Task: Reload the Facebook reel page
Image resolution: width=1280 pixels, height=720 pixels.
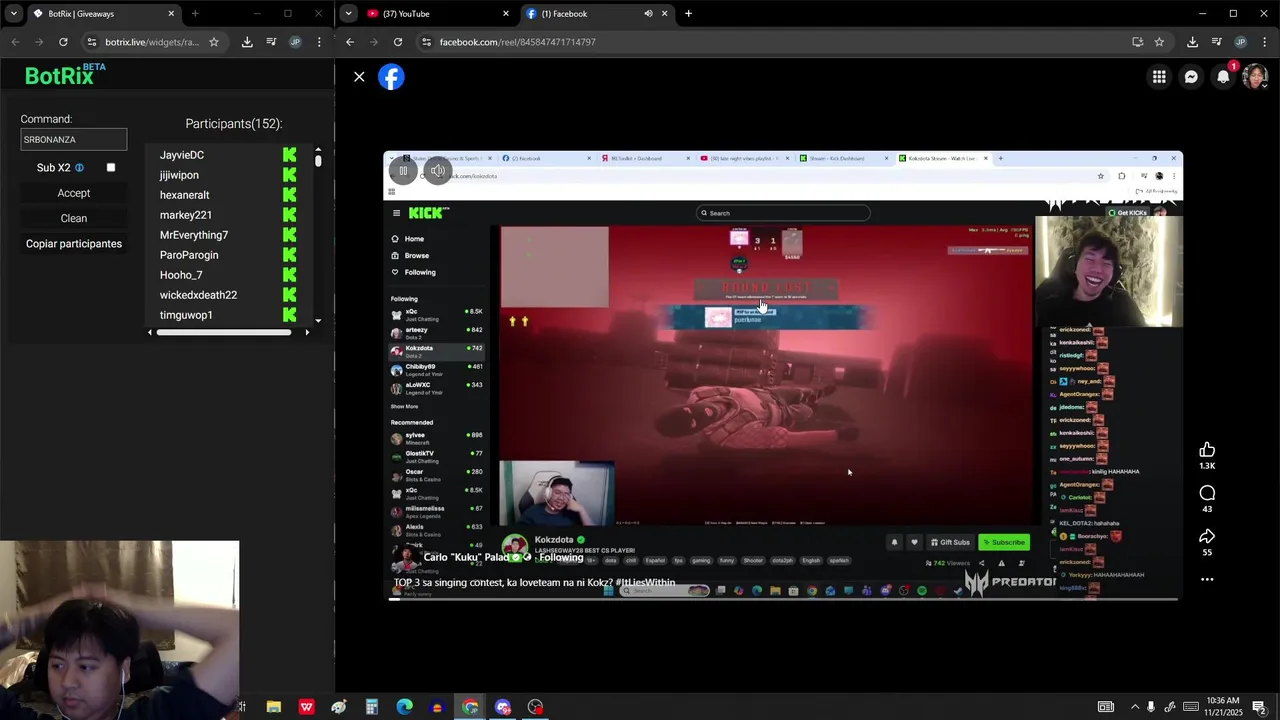Action: point(398,42)
